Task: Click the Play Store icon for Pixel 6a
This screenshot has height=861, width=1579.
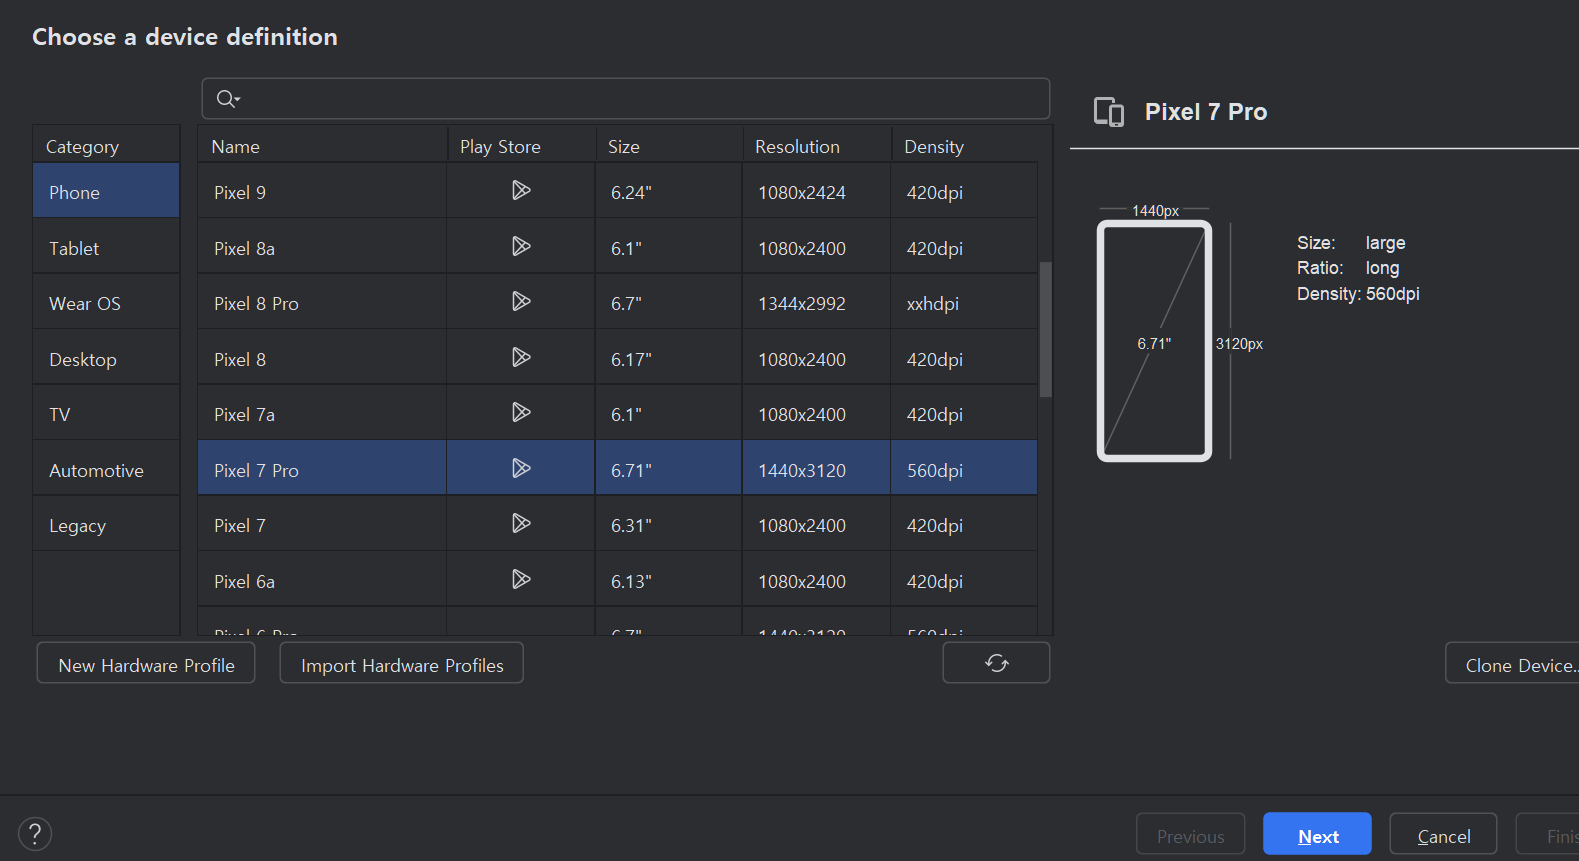Action: (x=521, y=579)
